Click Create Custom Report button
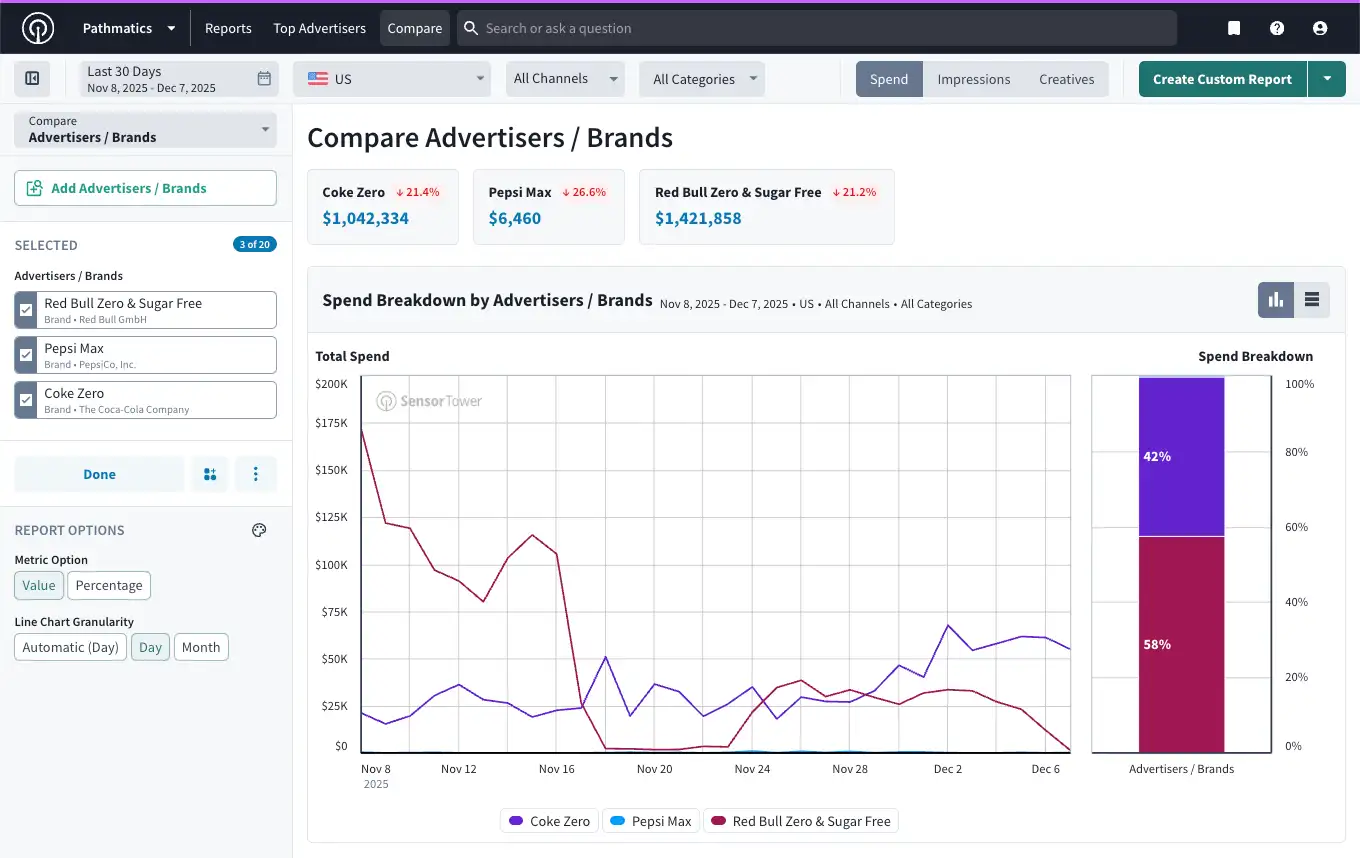Screen dimensions: 1360x858 [x=1222, y=79]
